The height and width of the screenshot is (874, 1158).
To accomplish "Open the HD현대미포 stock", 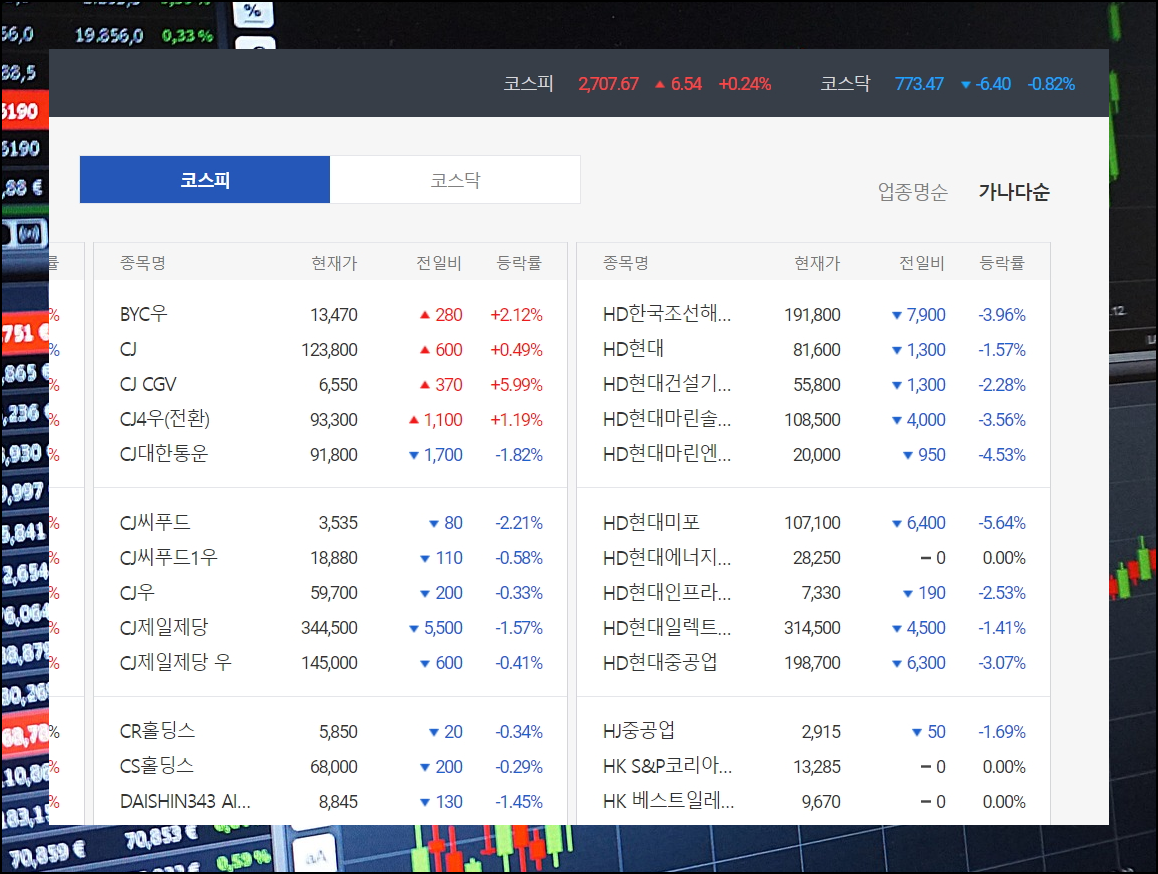I will 651,522.
